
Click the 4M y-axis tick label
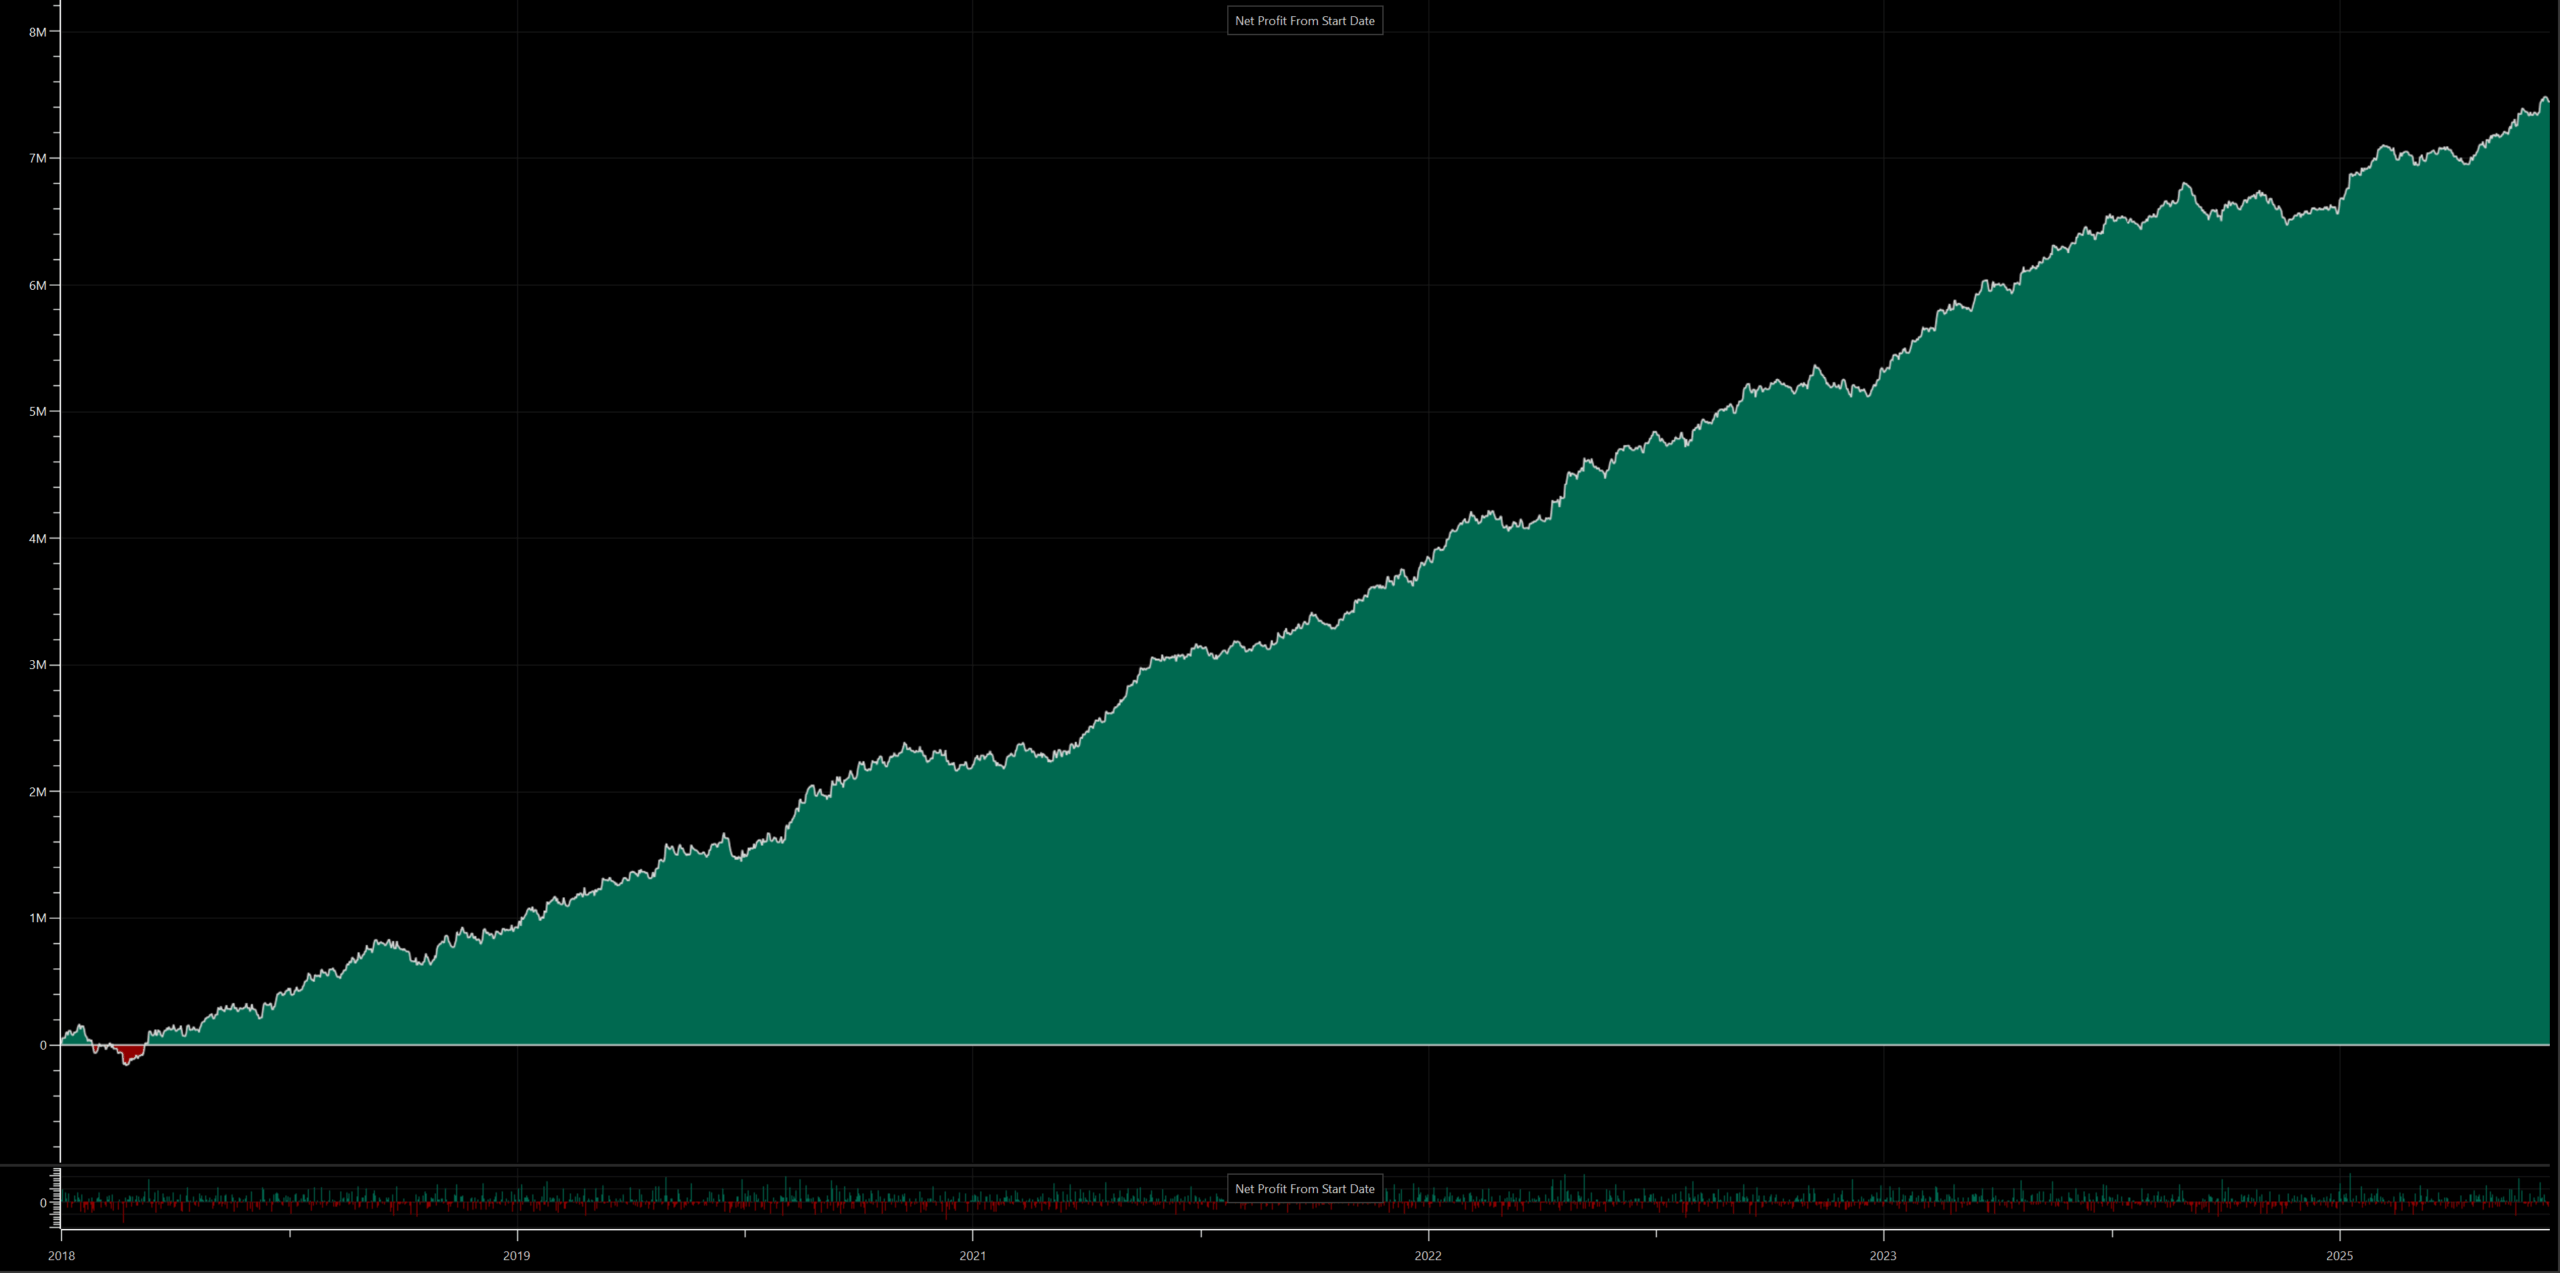pyautogui.click(x=38, y=539)
